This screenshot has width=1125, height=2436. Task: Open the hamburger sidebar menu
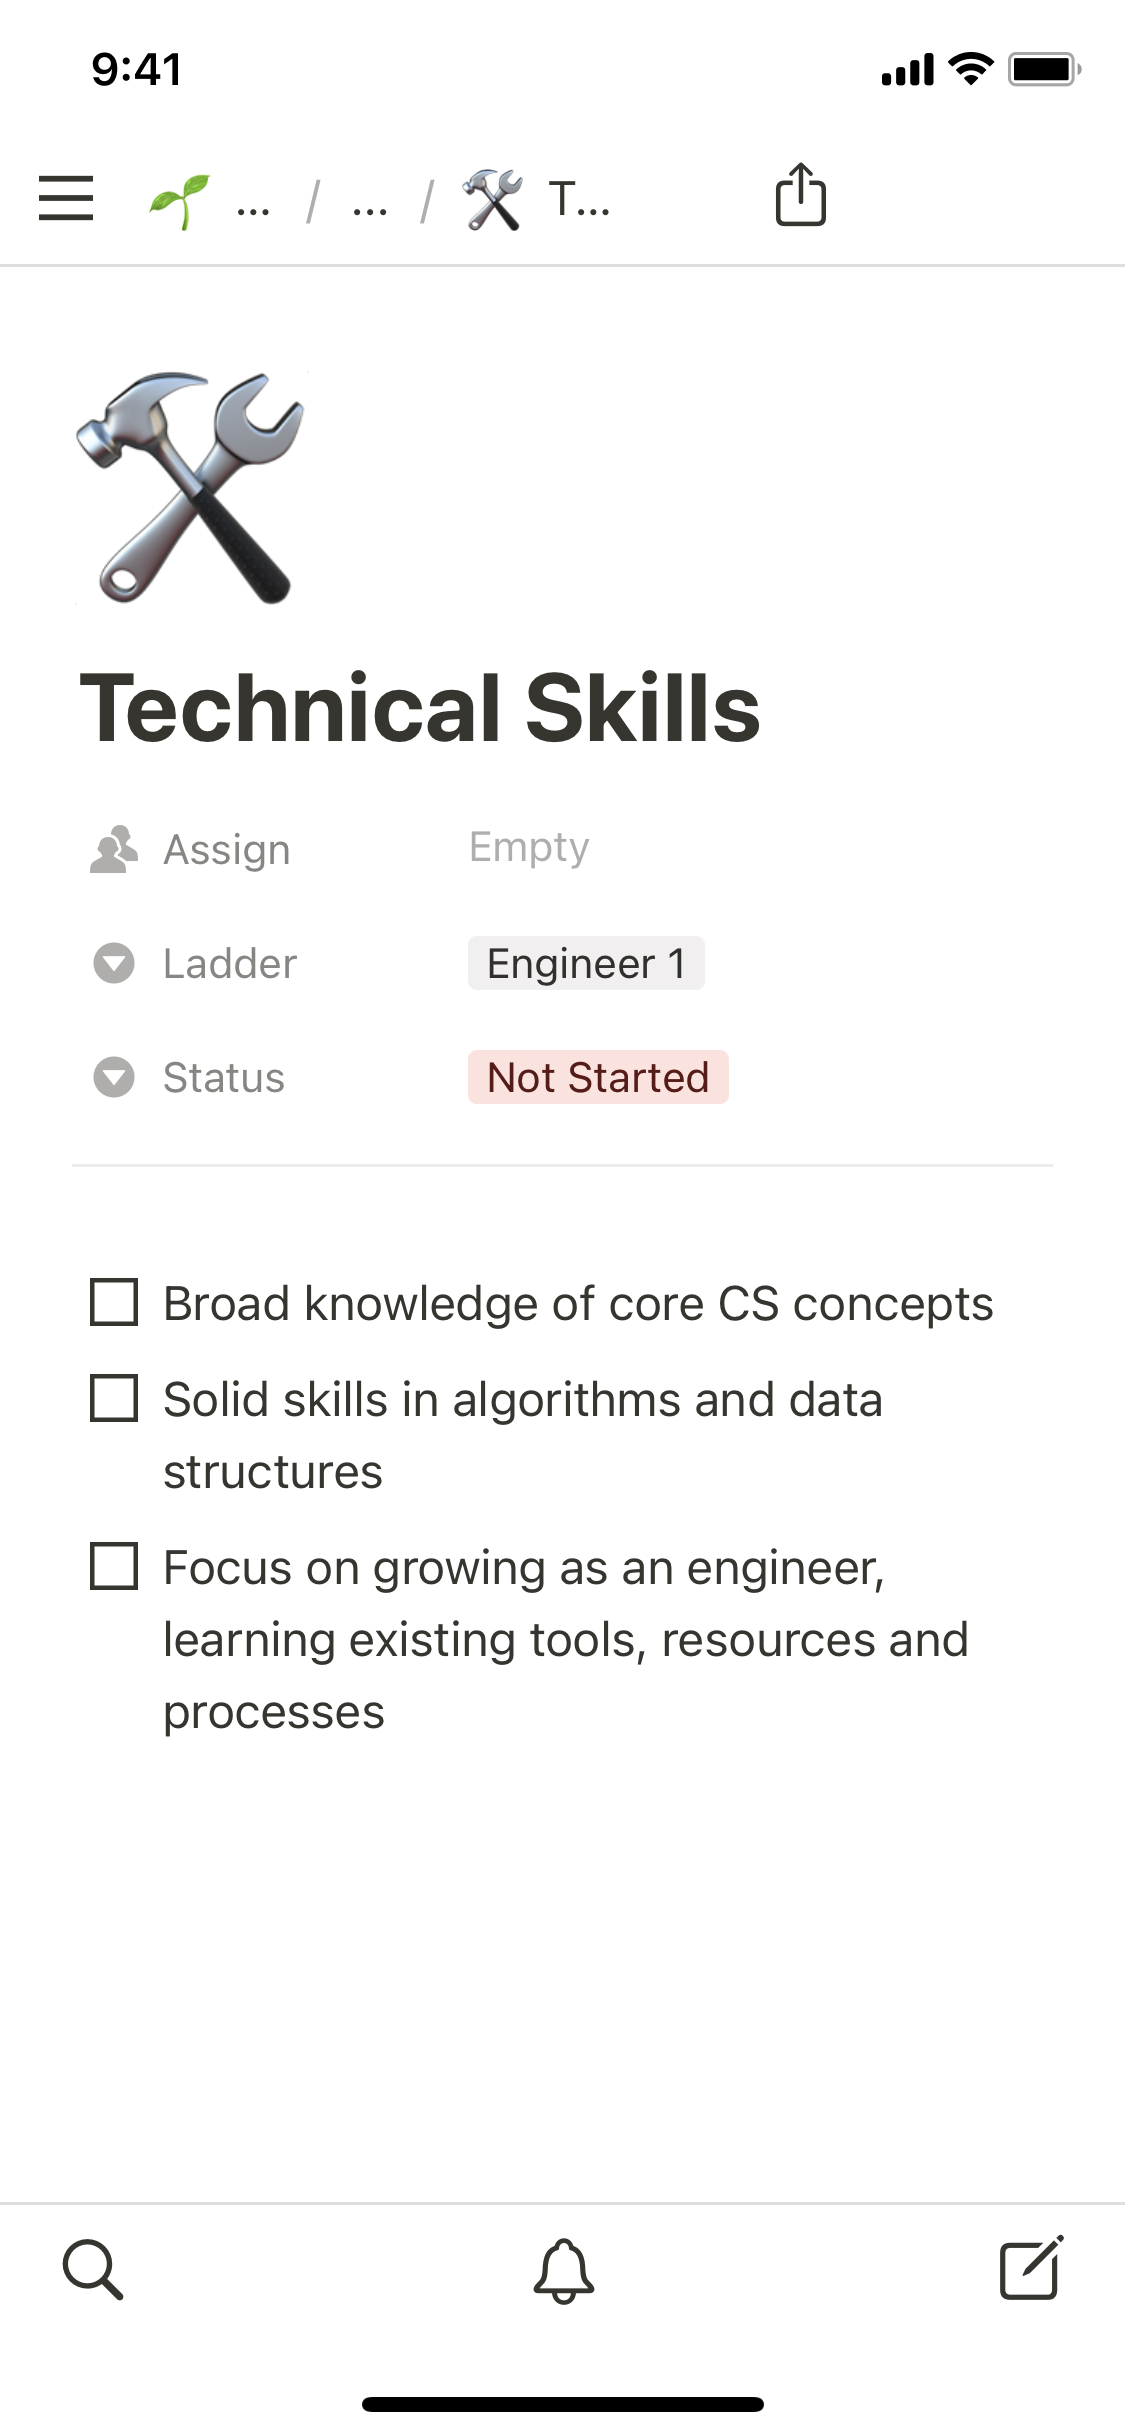[66, 198]
